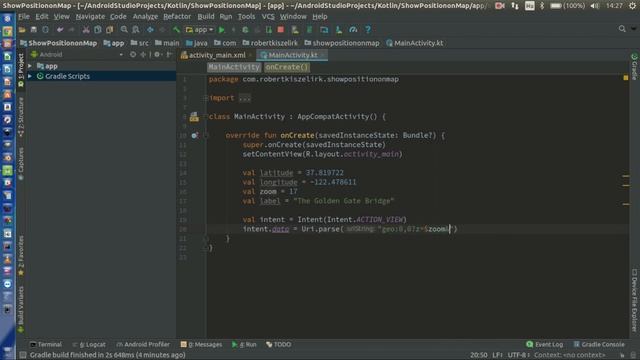The image size is (640, 360).
Task: Open the Project panel settings gear
Action: pos(157,54)
